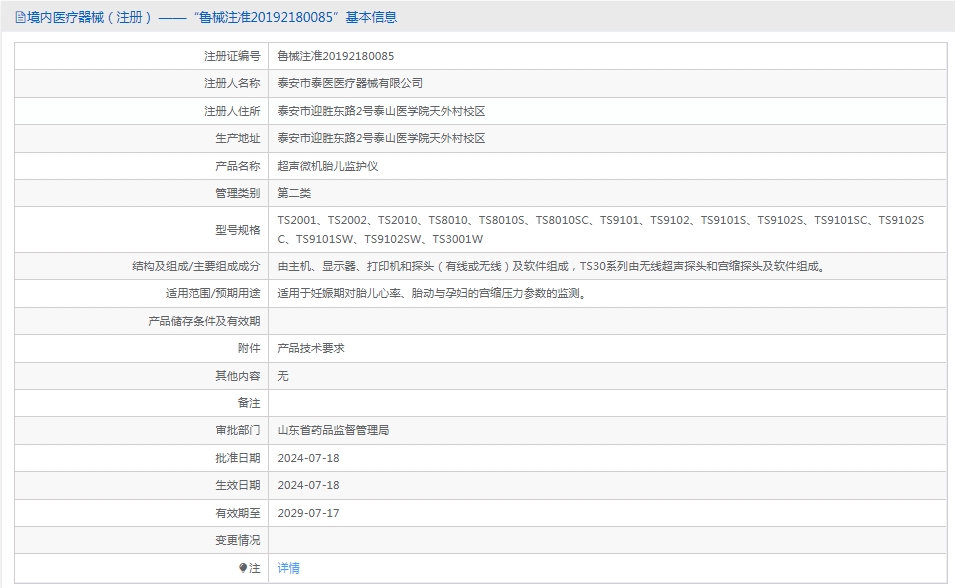The image size is (955, 588).
Task: Select the 2024-07-18 date in 批准日期 row
Action: point(308,458)
